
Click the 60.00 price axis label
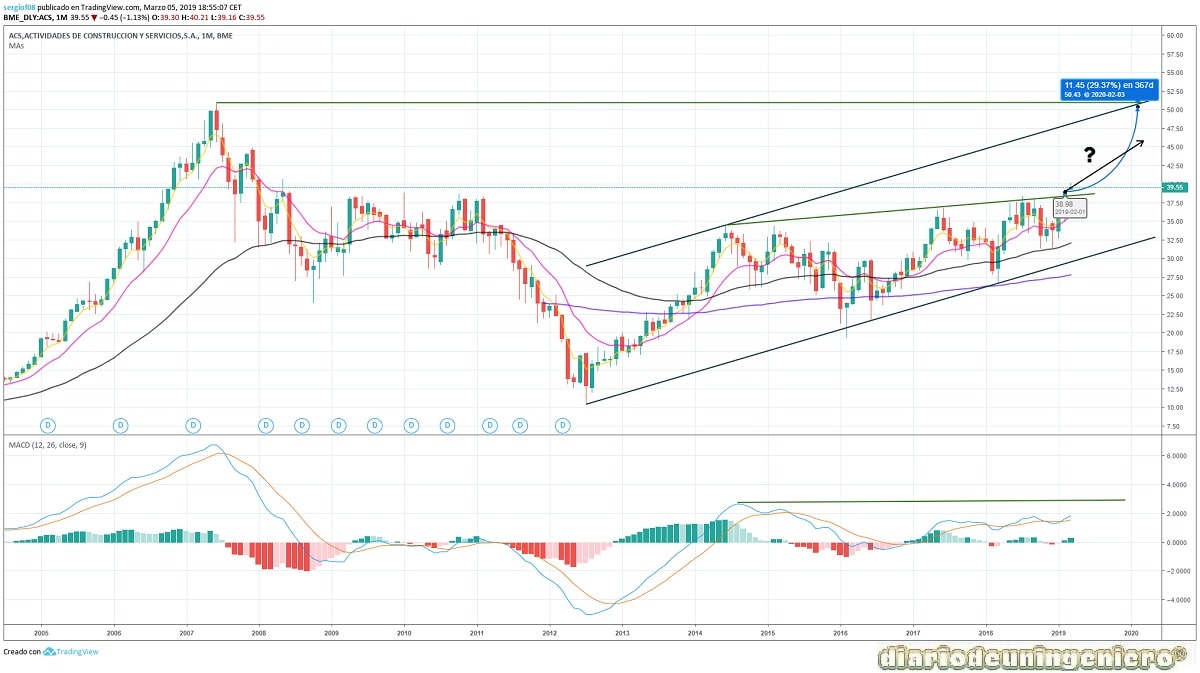pyautogui.click(x=1174, y=35)
